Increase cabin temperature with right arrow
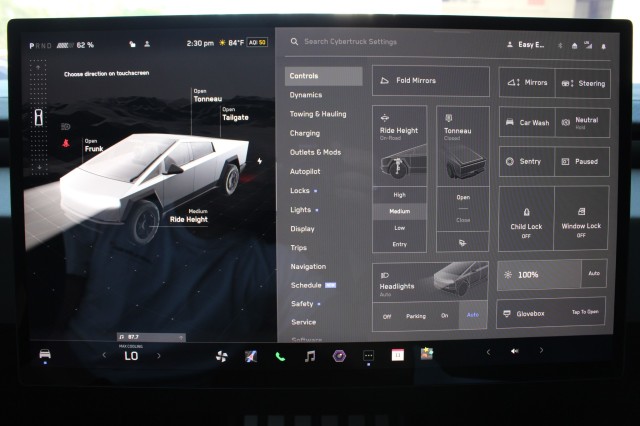640x426 pixels. tap(158, 355)
